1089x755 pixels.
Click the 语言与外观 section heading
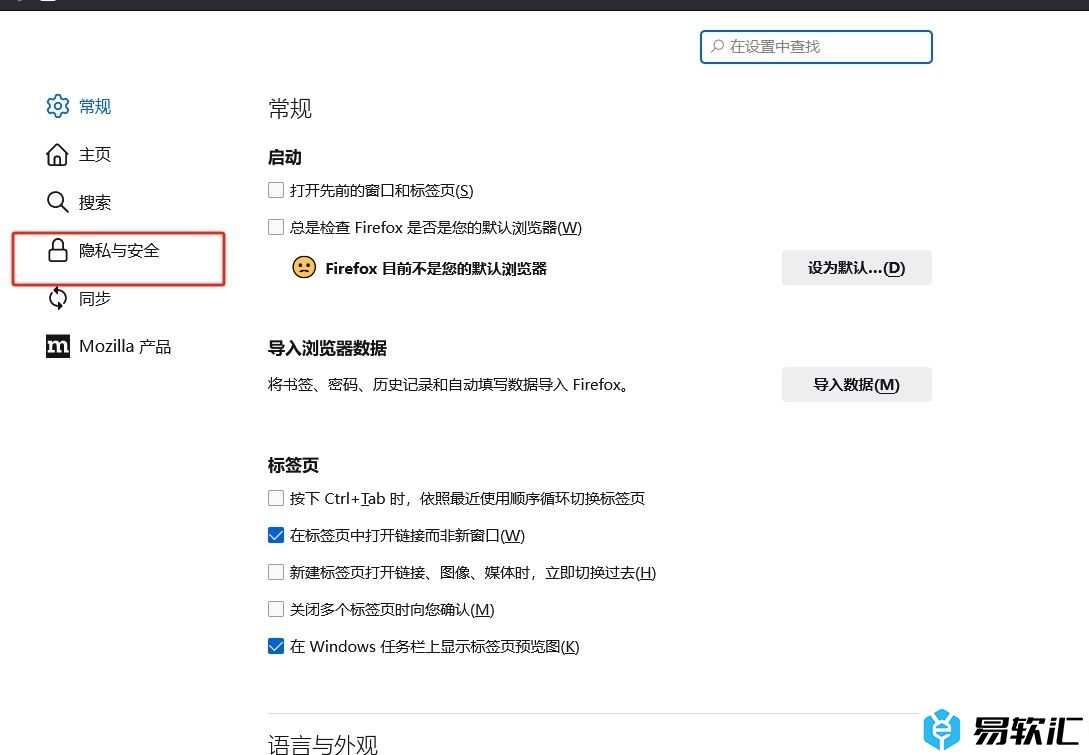tap(323, 745)
